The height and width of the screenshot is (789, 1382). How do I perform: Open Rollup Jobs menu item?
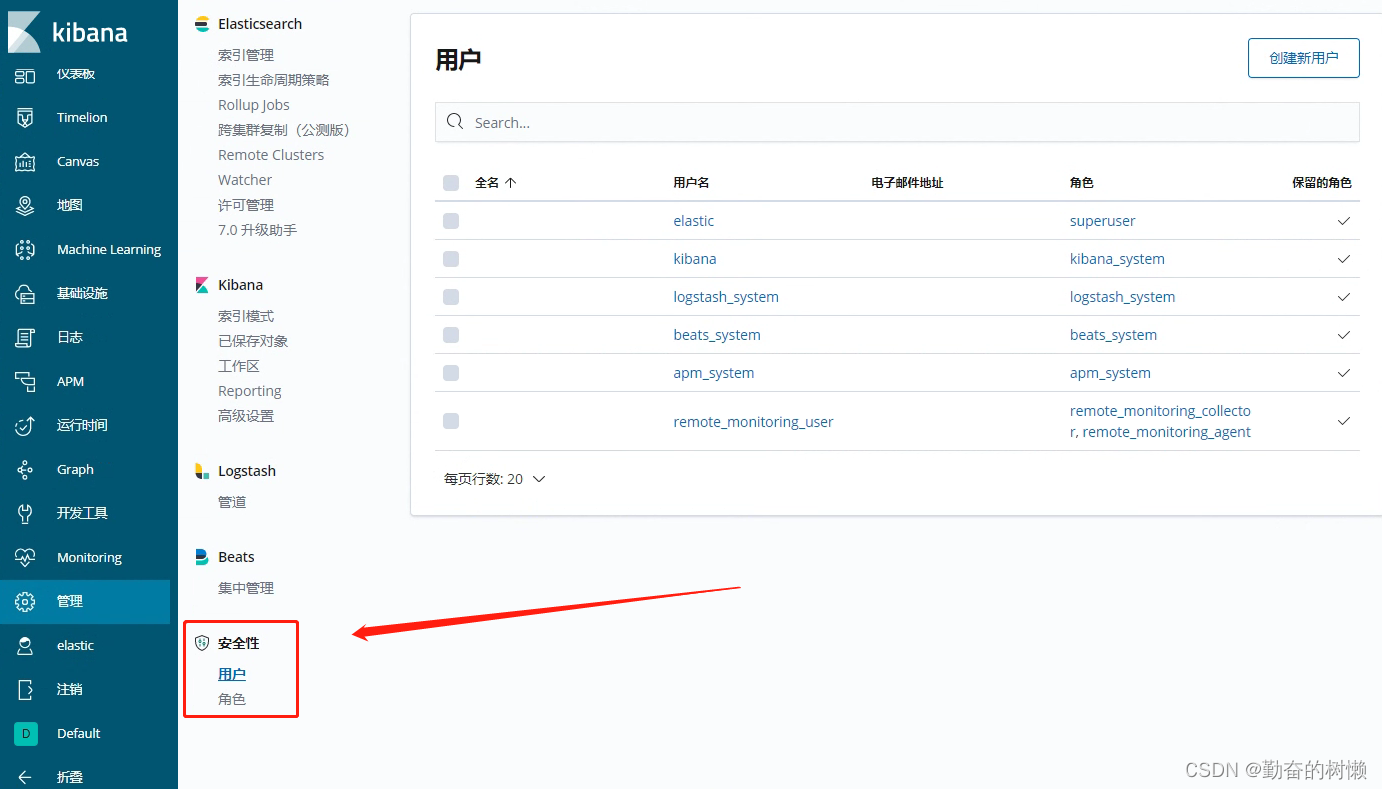pos(254,105)
